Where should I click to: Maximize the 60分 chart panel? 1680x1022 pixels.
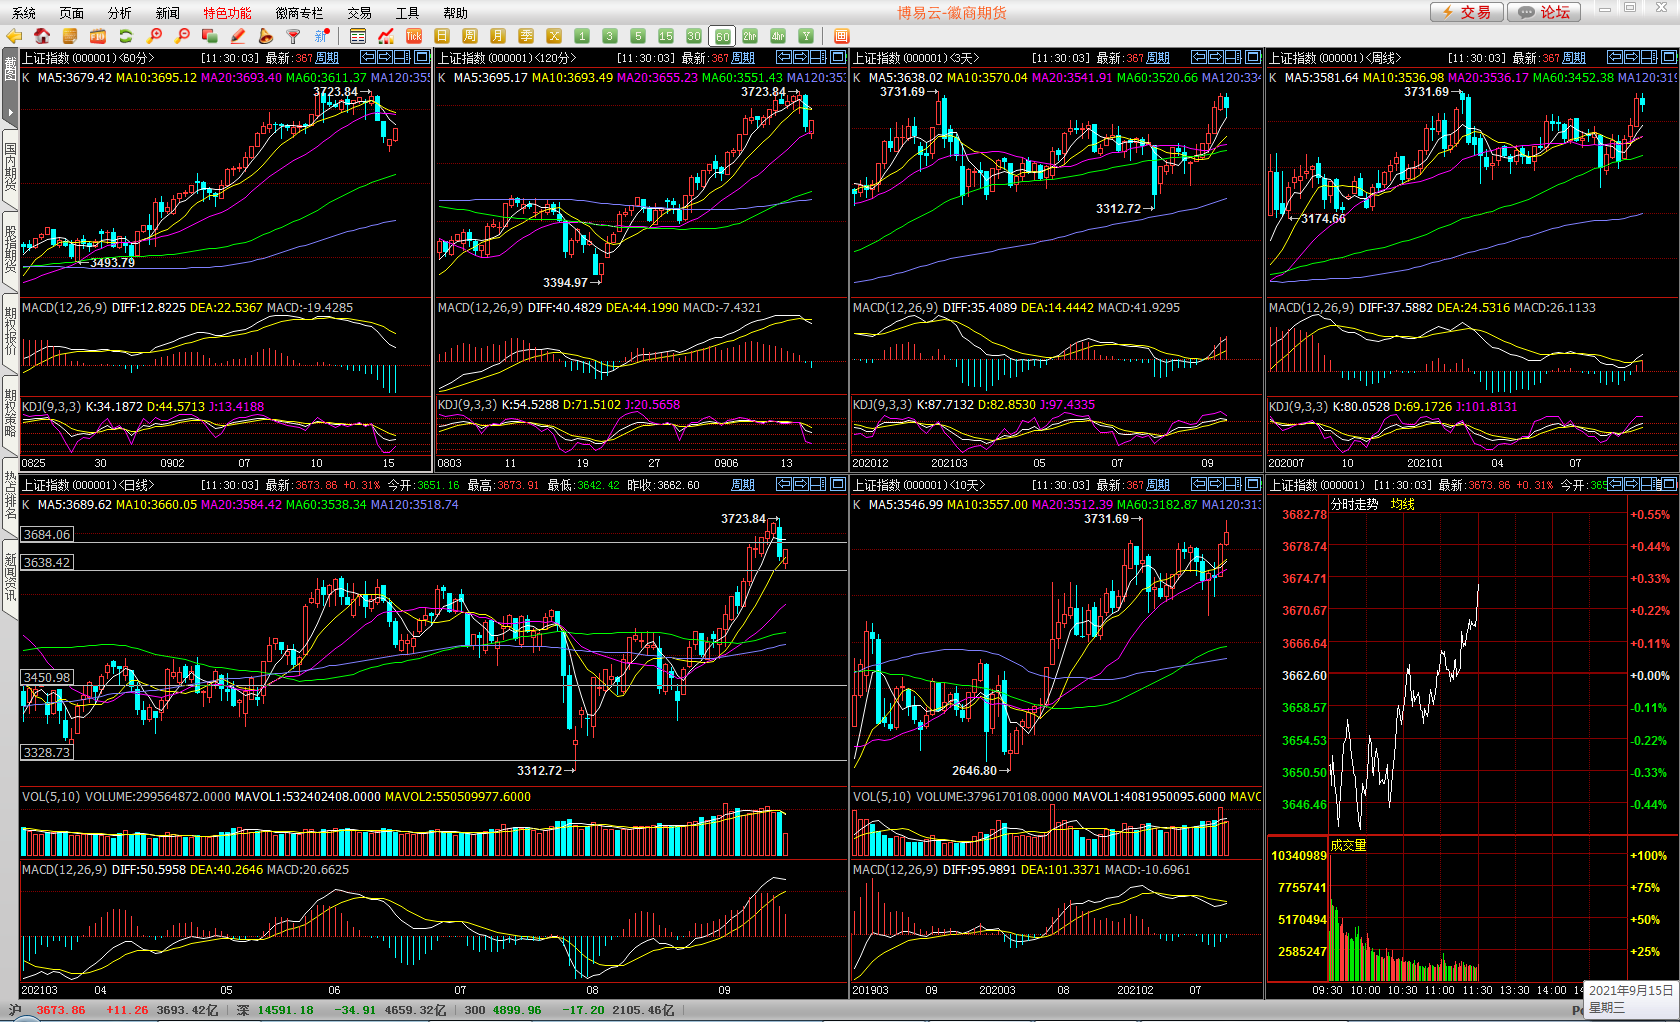tap(422, 58)
